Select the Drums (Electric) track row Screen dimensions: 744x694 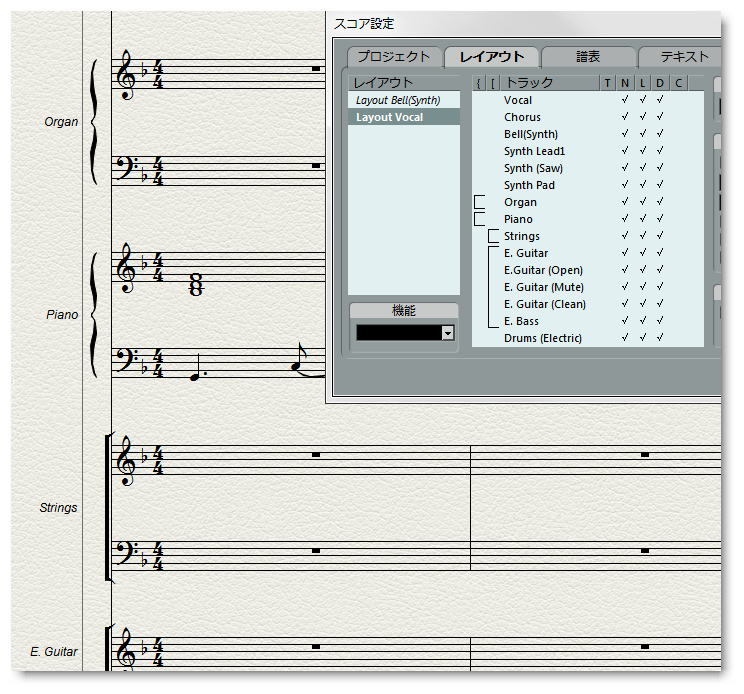pos(587,338)
